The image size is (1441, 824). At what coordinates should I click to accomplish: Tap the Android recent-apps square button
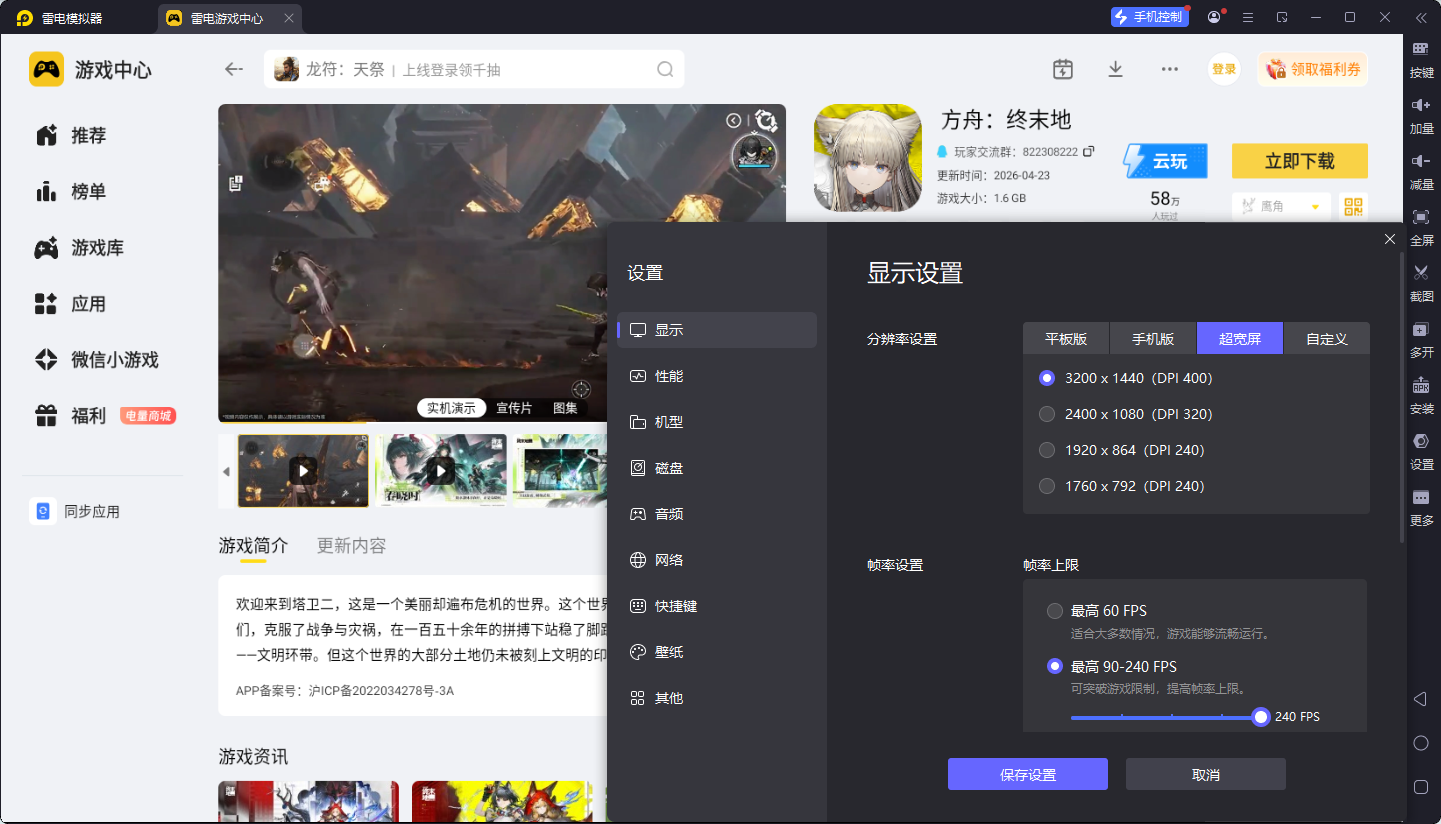click(1420, 787)
